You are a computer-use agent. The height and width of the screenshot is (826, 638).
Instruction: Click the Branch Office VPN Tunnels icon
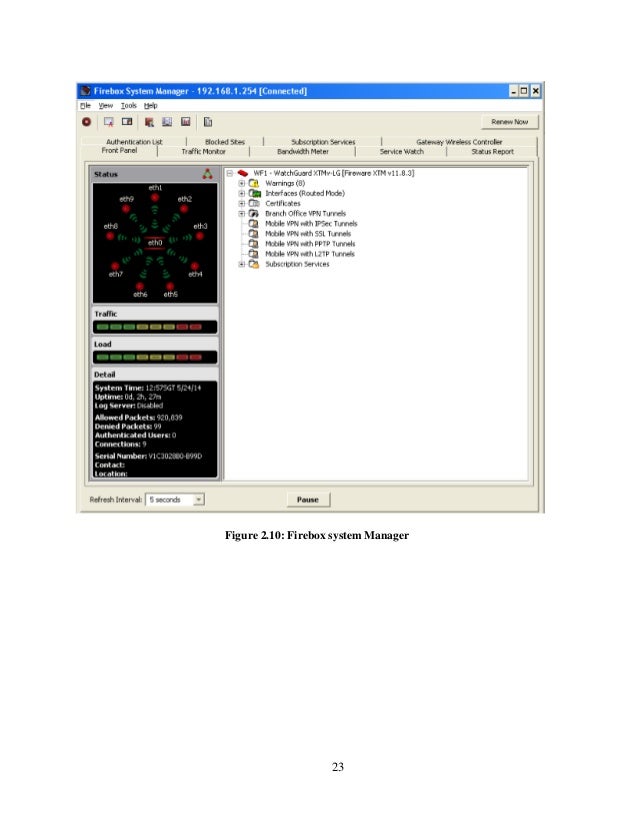tap(254, 213)
